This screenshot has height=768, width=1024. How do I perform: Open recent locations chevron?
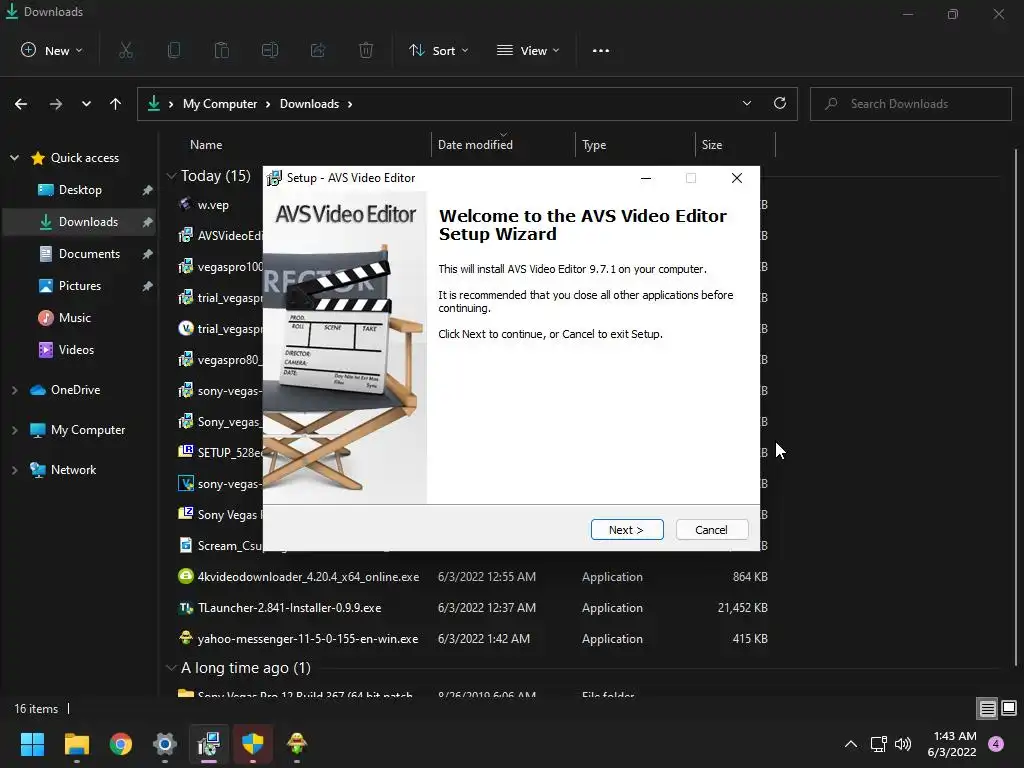86,104
